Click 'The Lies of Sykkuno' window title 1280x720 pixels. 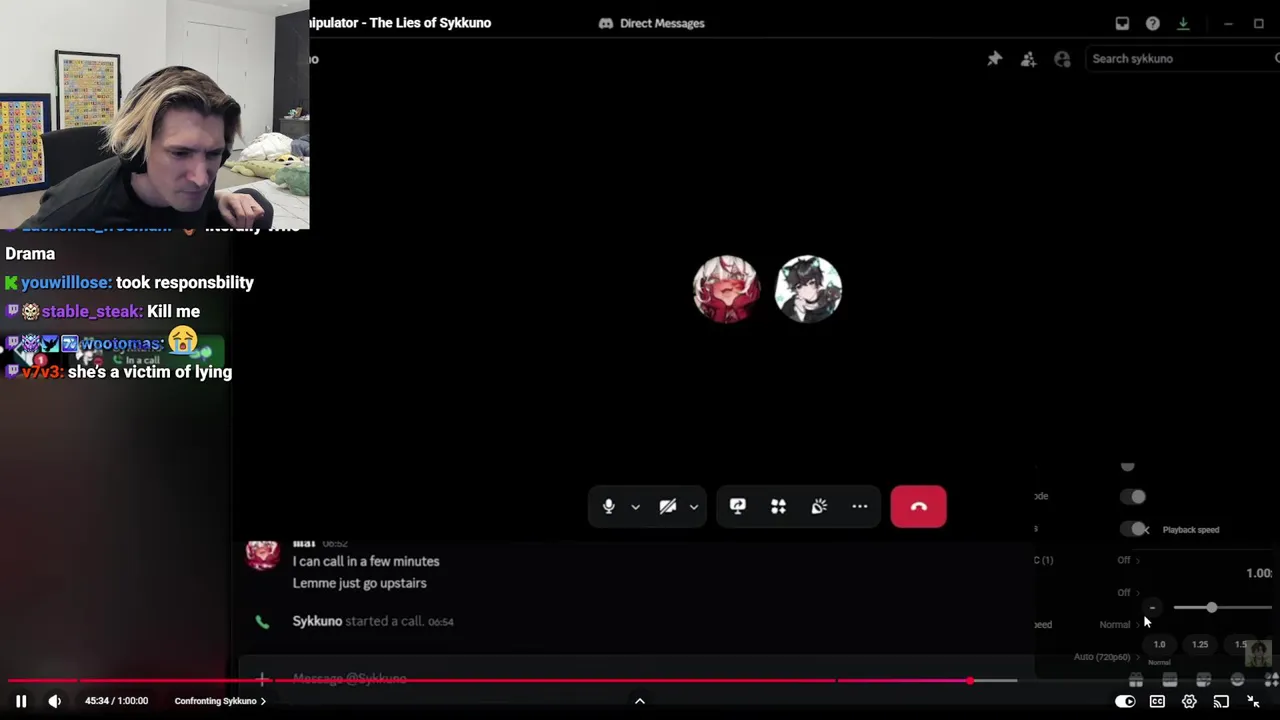pyautogui.click(x=430, y=23)
